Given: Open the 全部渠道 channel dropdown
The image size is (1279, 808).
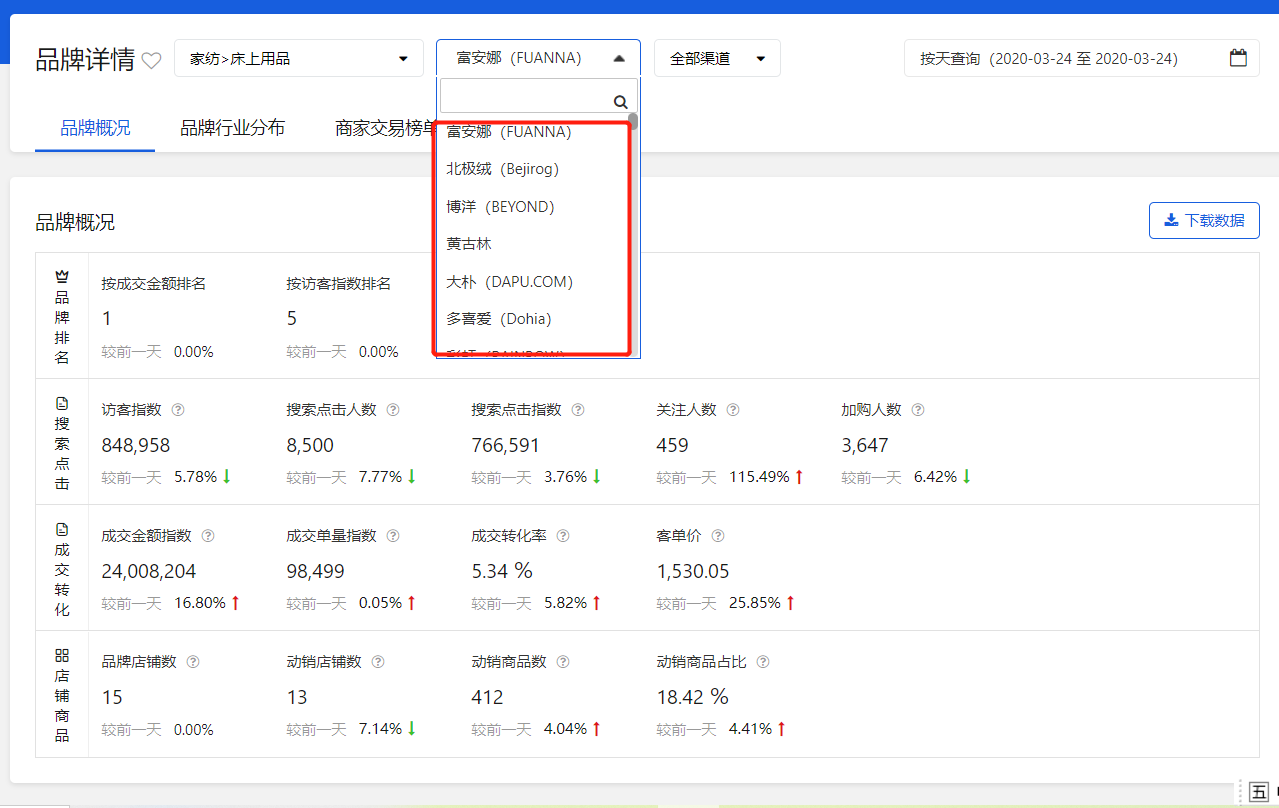Looking at the screenshot, I should click(x=717, y=58).
